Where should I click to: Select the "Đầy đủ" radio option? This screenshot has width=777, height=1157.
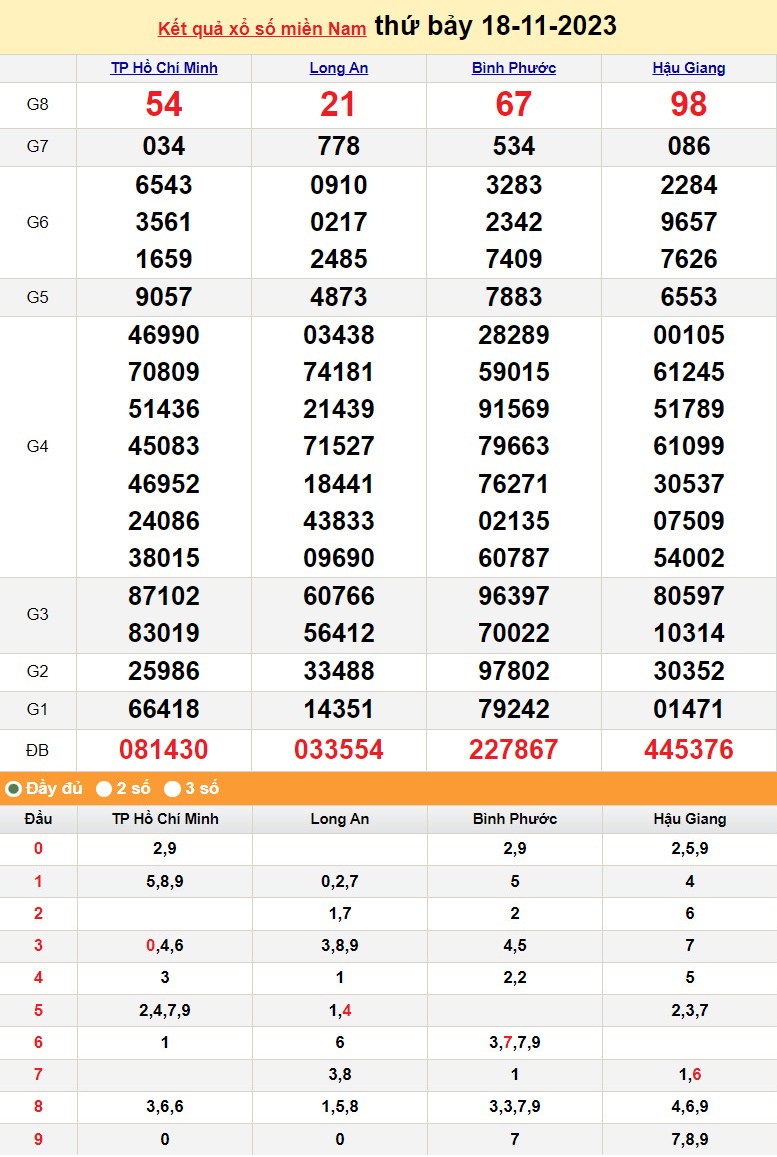[14, 789]
